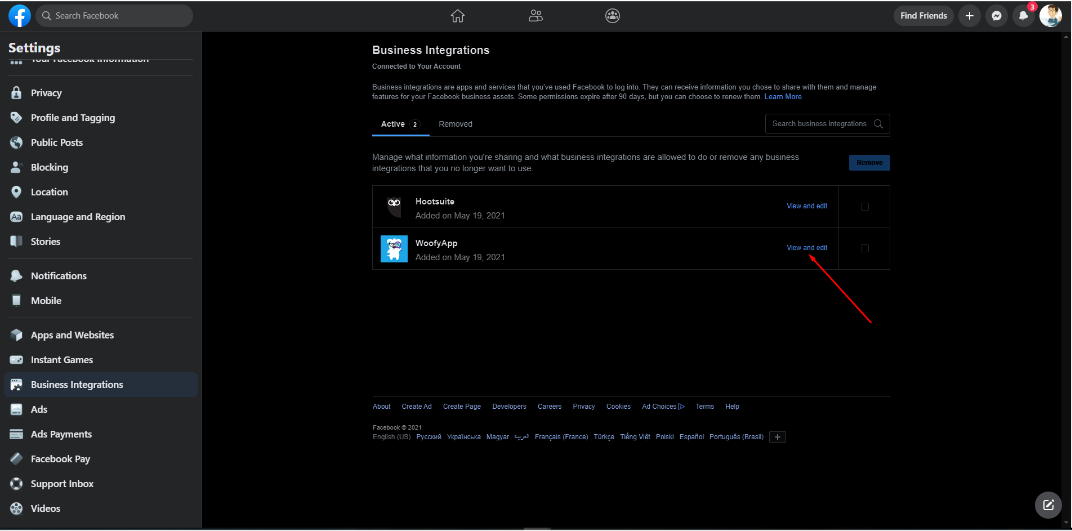Open Groups icon in top navigation
This screenshot has height=531, width=1072.
613,16
